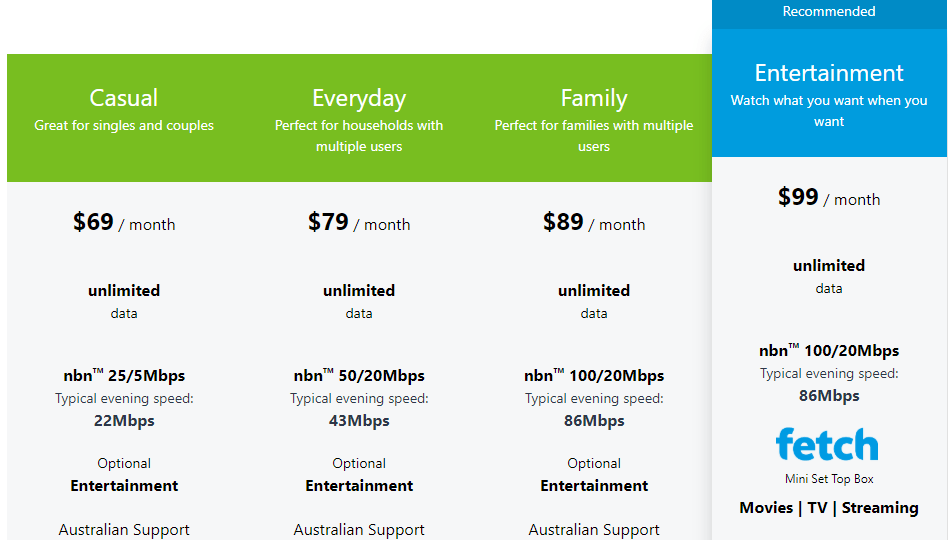Click Movies | TV | Streaming text
The height and width of the screenshot is (540, 948).
pyautogui.click(x=829, y=508)
